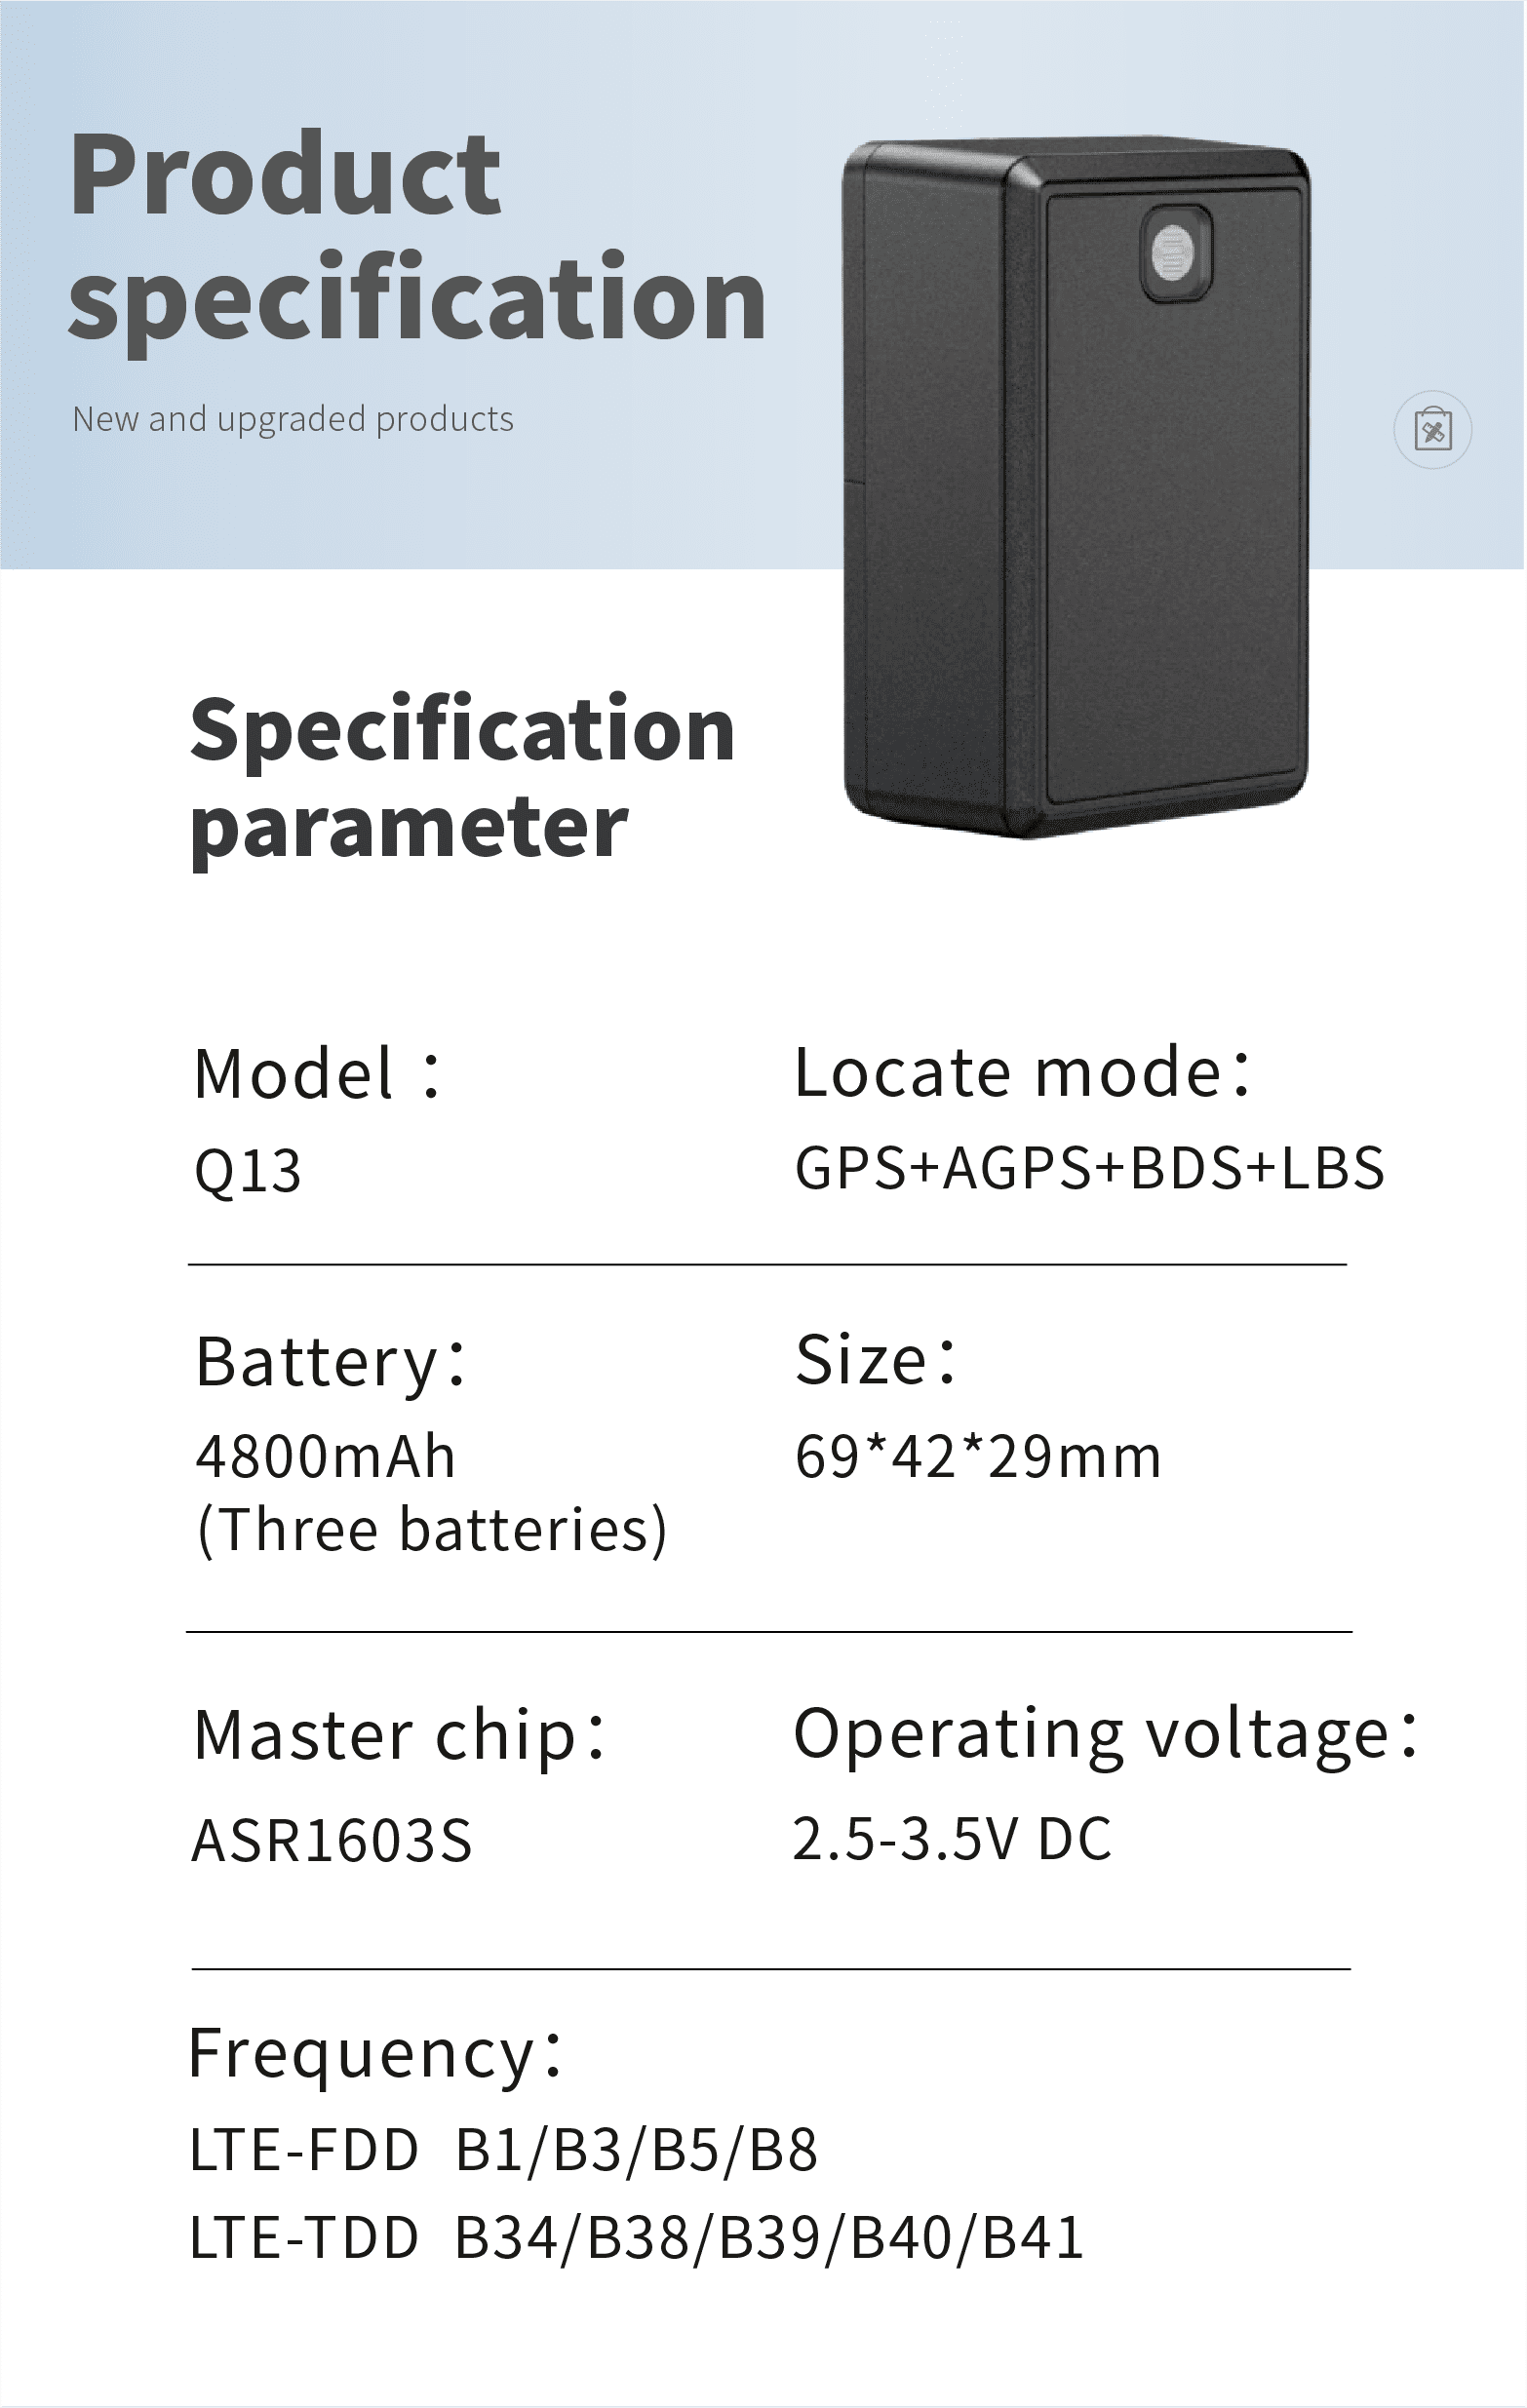Click the LTE-FDD B1/B3/B5/B8 frequency line
Viewport: 1527px width, 2408px height.
point(503,2150)
